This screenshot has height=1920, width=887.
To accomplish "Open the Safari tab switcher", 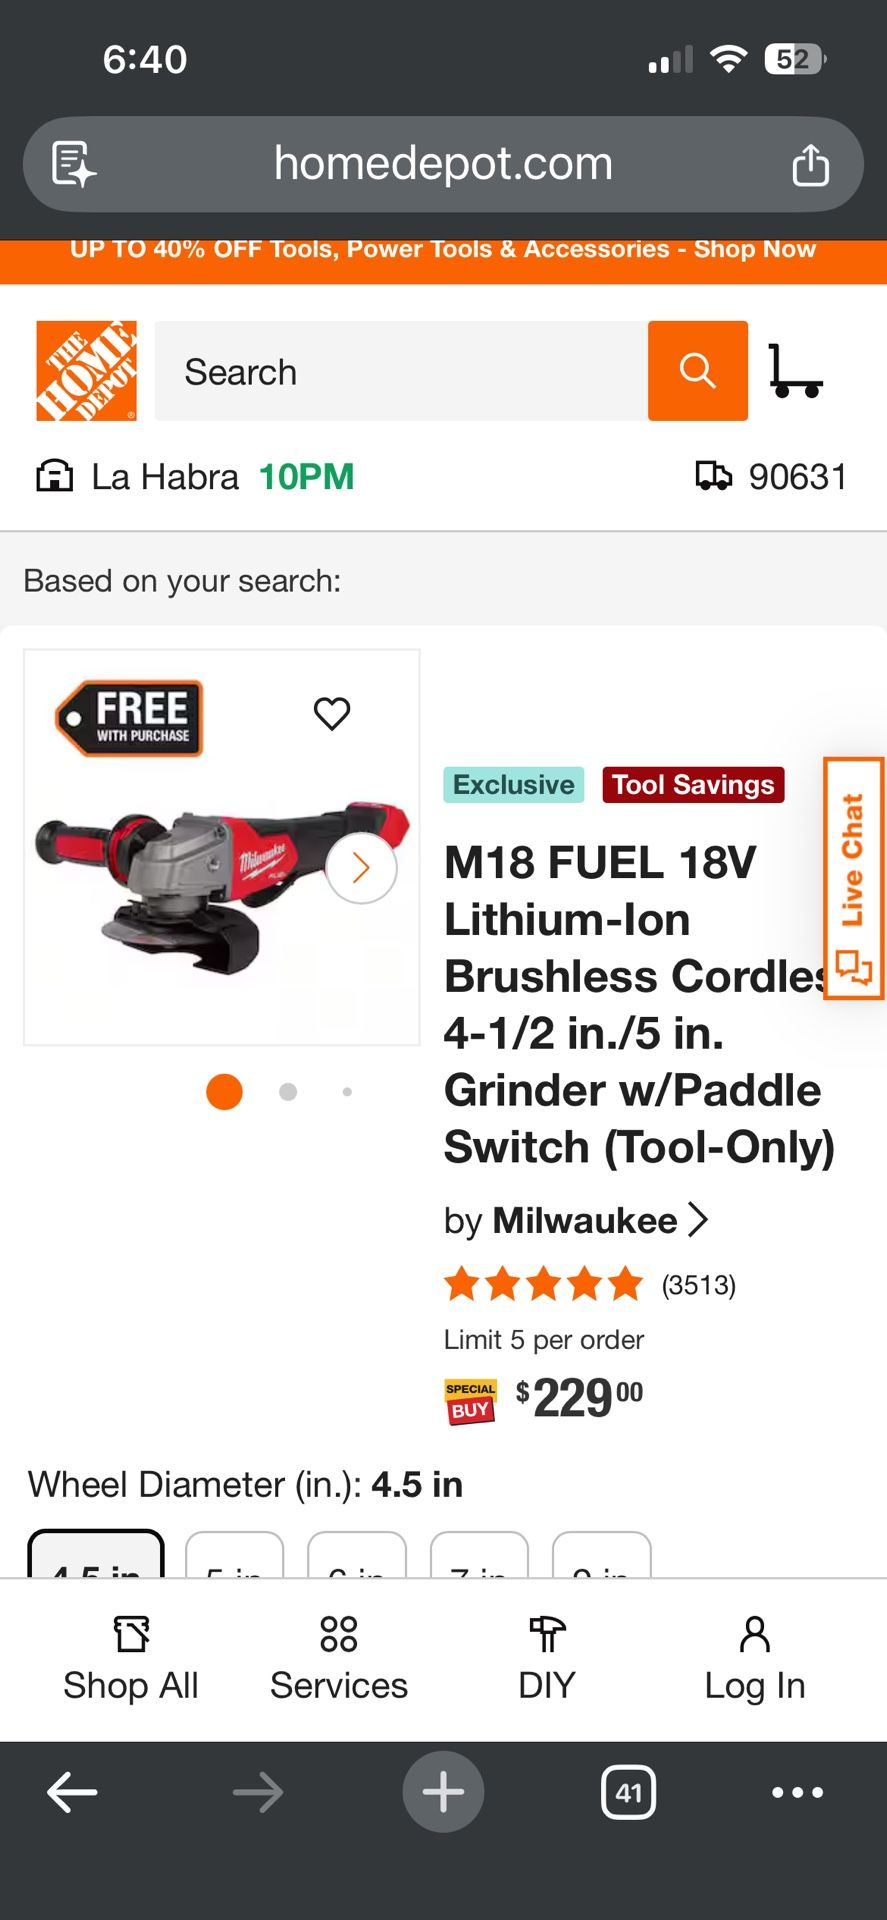I will [x=628, y=1792].
